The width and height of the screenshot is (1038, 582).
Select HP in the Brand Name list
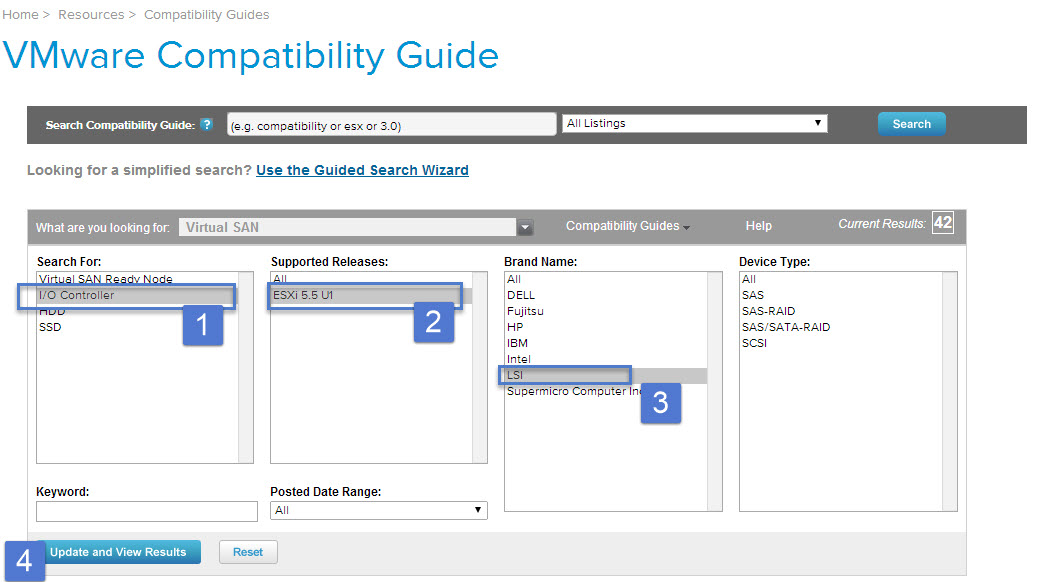(x=606, y=327)
